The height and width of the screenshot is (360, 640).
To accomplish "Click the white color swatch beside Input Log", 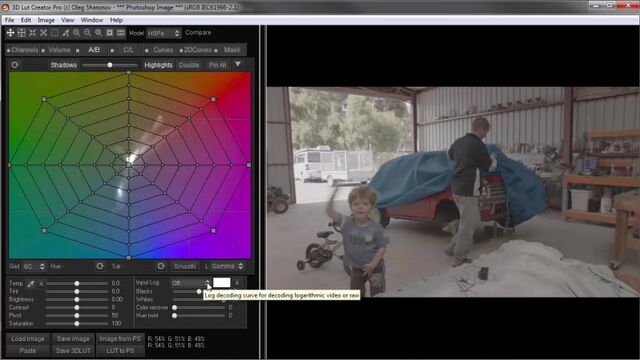I will (x=222, y=282).
